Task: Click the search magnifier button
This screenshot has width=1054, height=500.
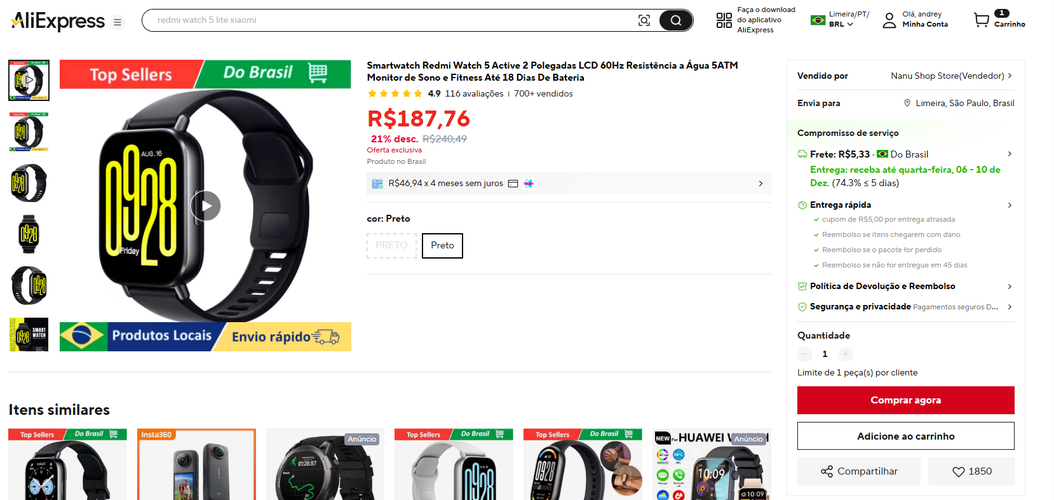Action: [x=676, y=20]
